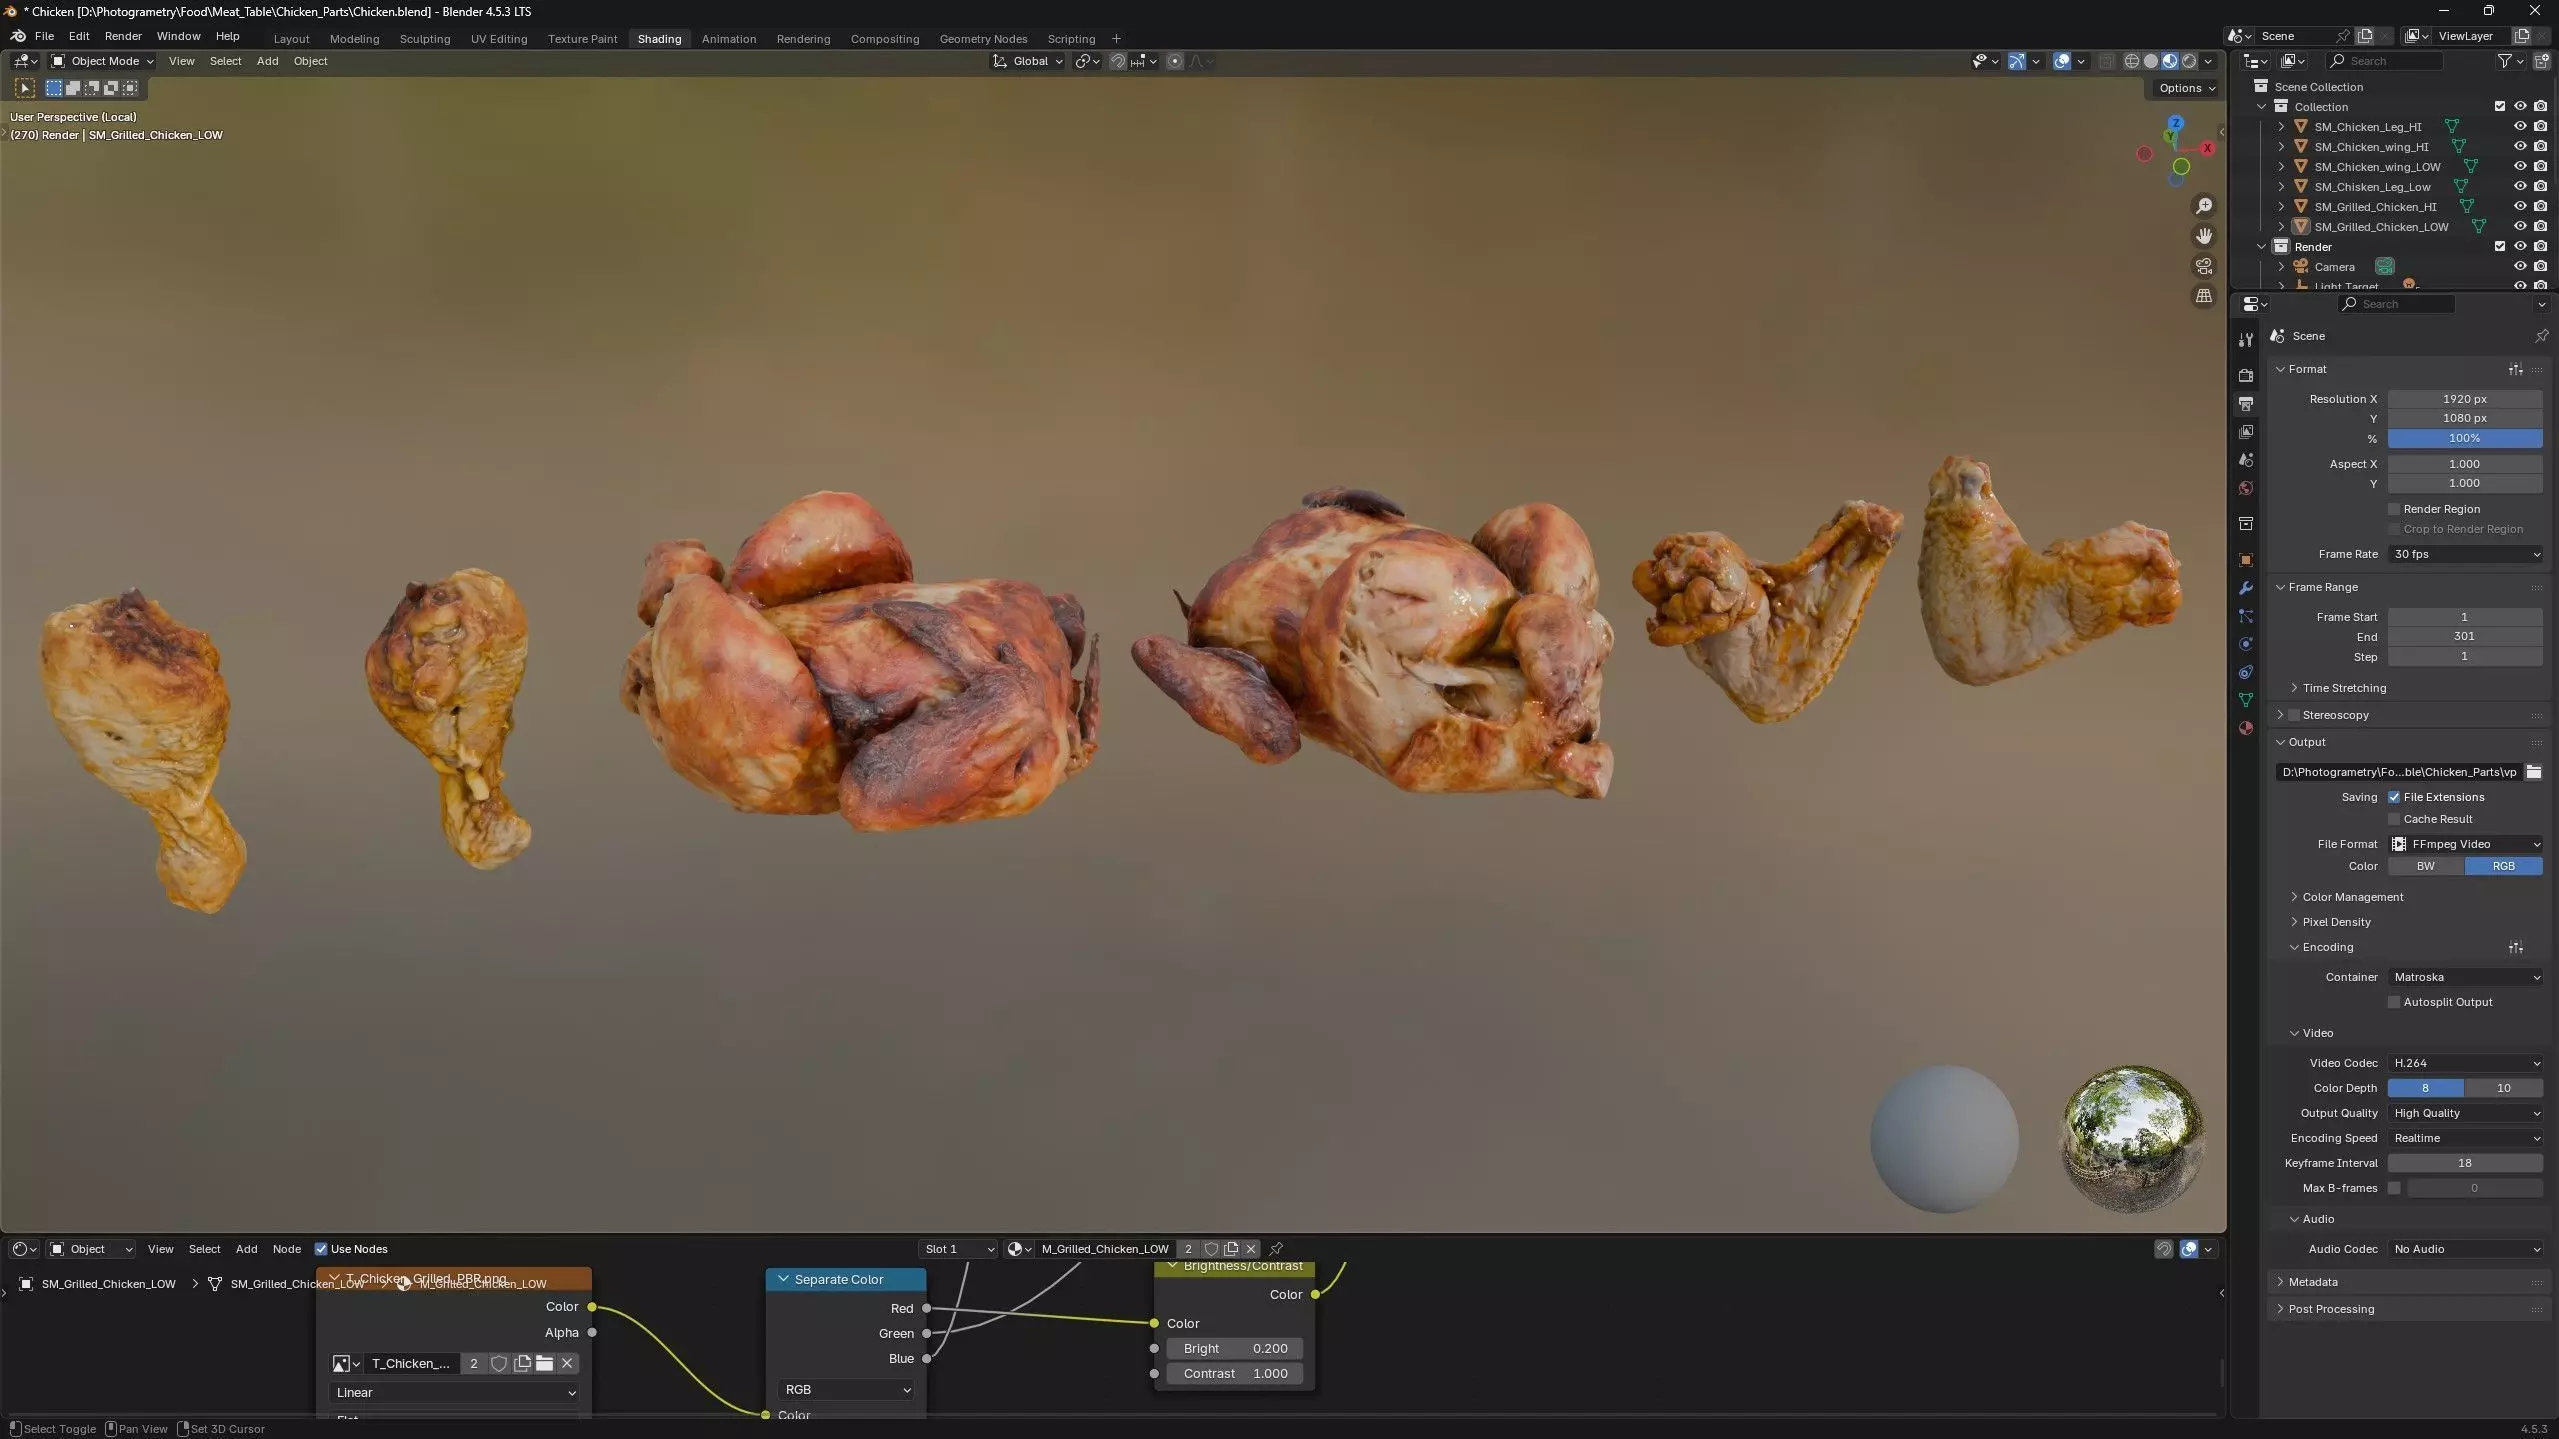Screen dimensions: 2559x1439
Task: Enable the Autosplit Output checkbox
Action: pyautogui.click(x=2394, y=1002)
